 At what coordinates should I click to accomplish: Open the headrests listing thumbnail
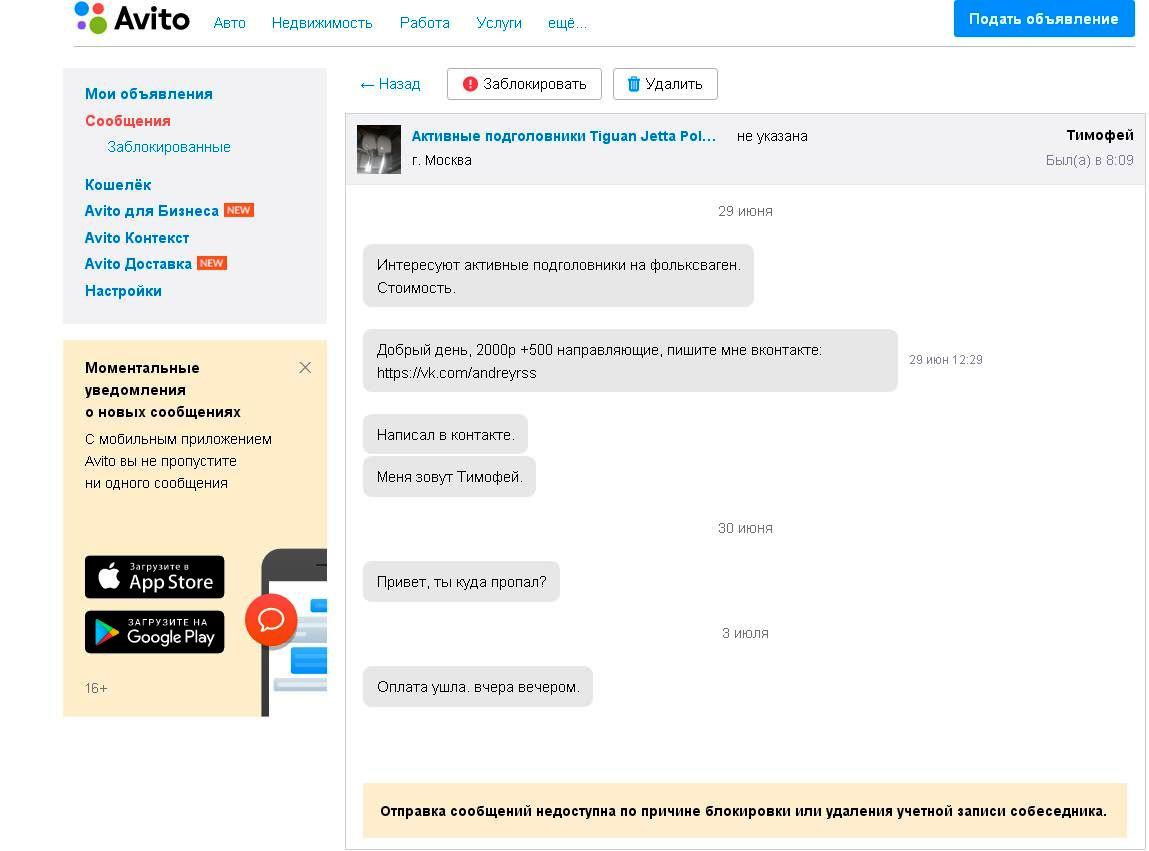point(379,150)
